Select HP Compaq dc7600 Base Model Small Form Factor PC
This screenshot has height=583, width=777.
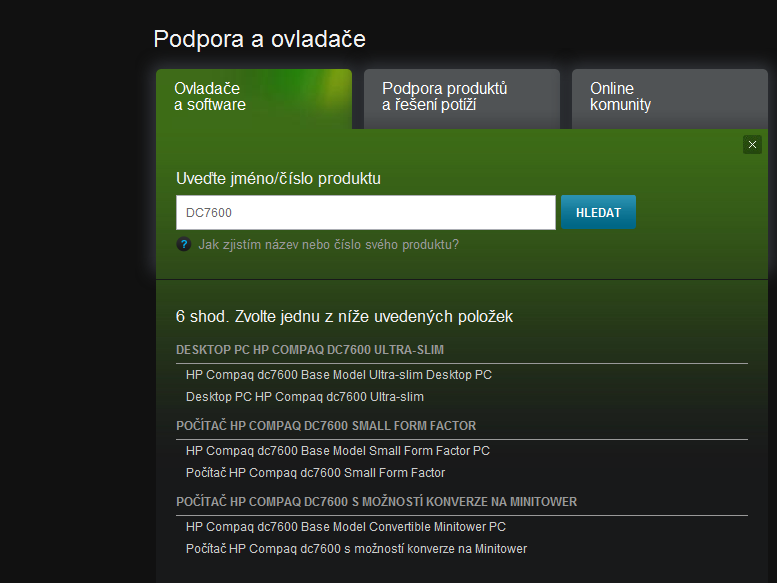coord(337,451)
